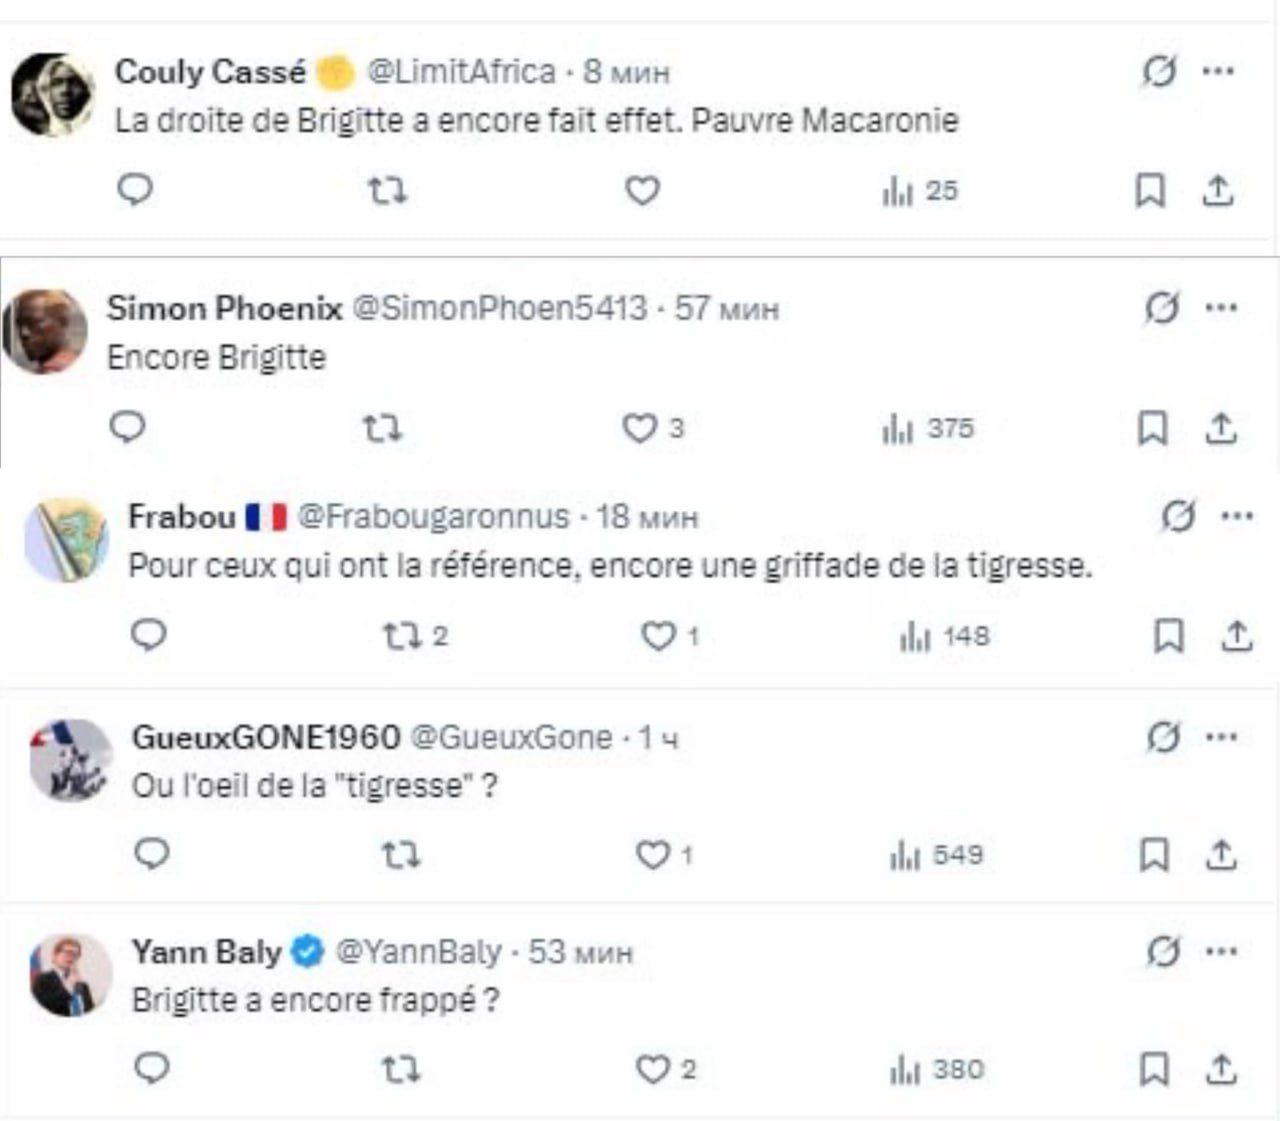The image size is (1280, 1121).
Task: Retweet Simon Phoenix's post
Action: 381,429
